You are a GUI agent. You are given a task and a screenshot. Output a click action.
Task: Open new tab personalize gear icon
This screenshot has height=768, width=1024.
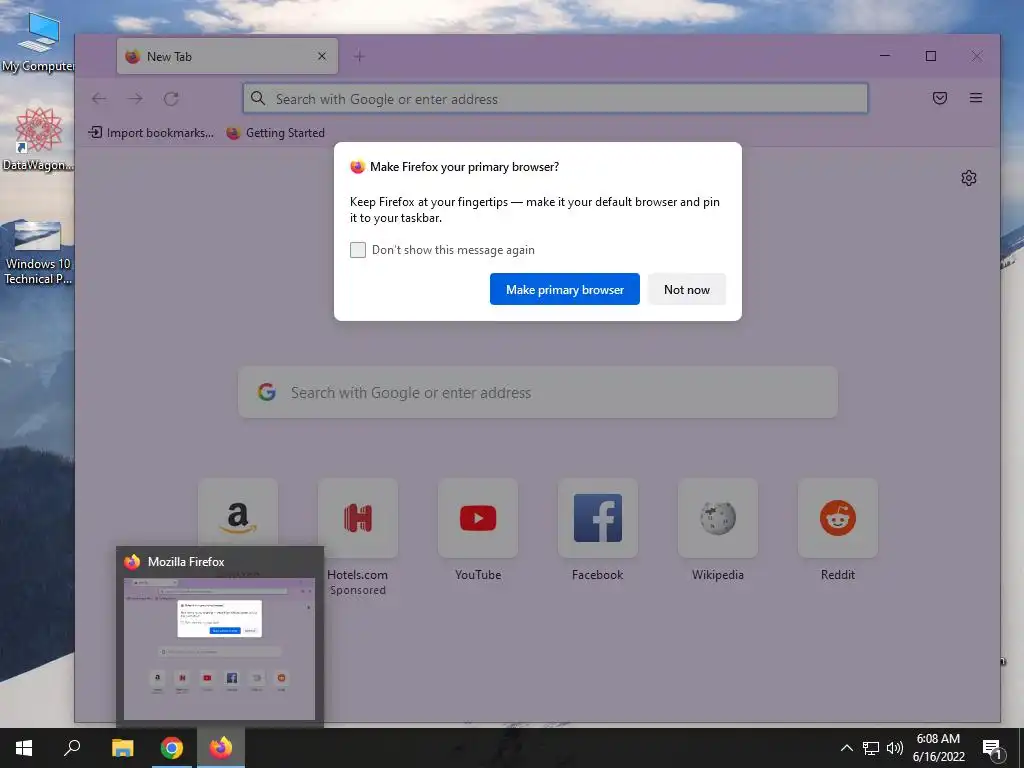click(968, 178)
